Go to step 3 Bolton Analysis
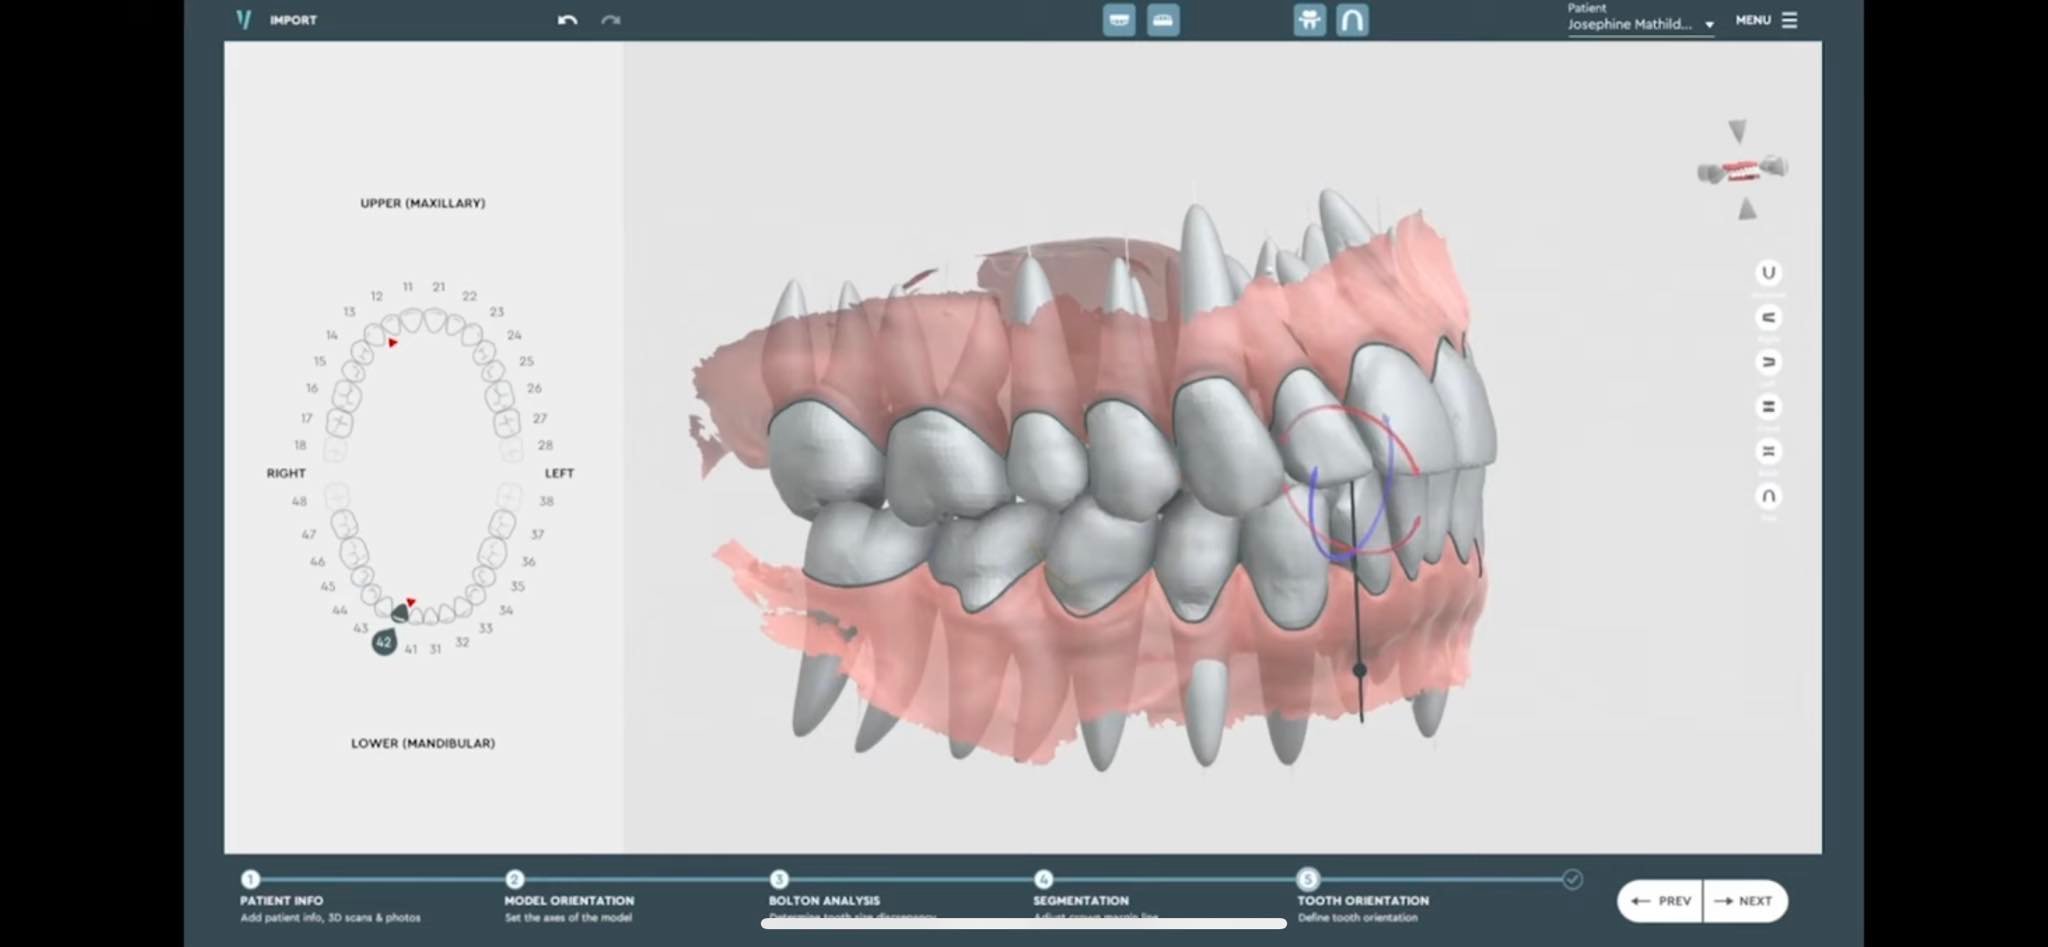The image size is (2048, 947). pyautogui.click(x=779, y=879)
